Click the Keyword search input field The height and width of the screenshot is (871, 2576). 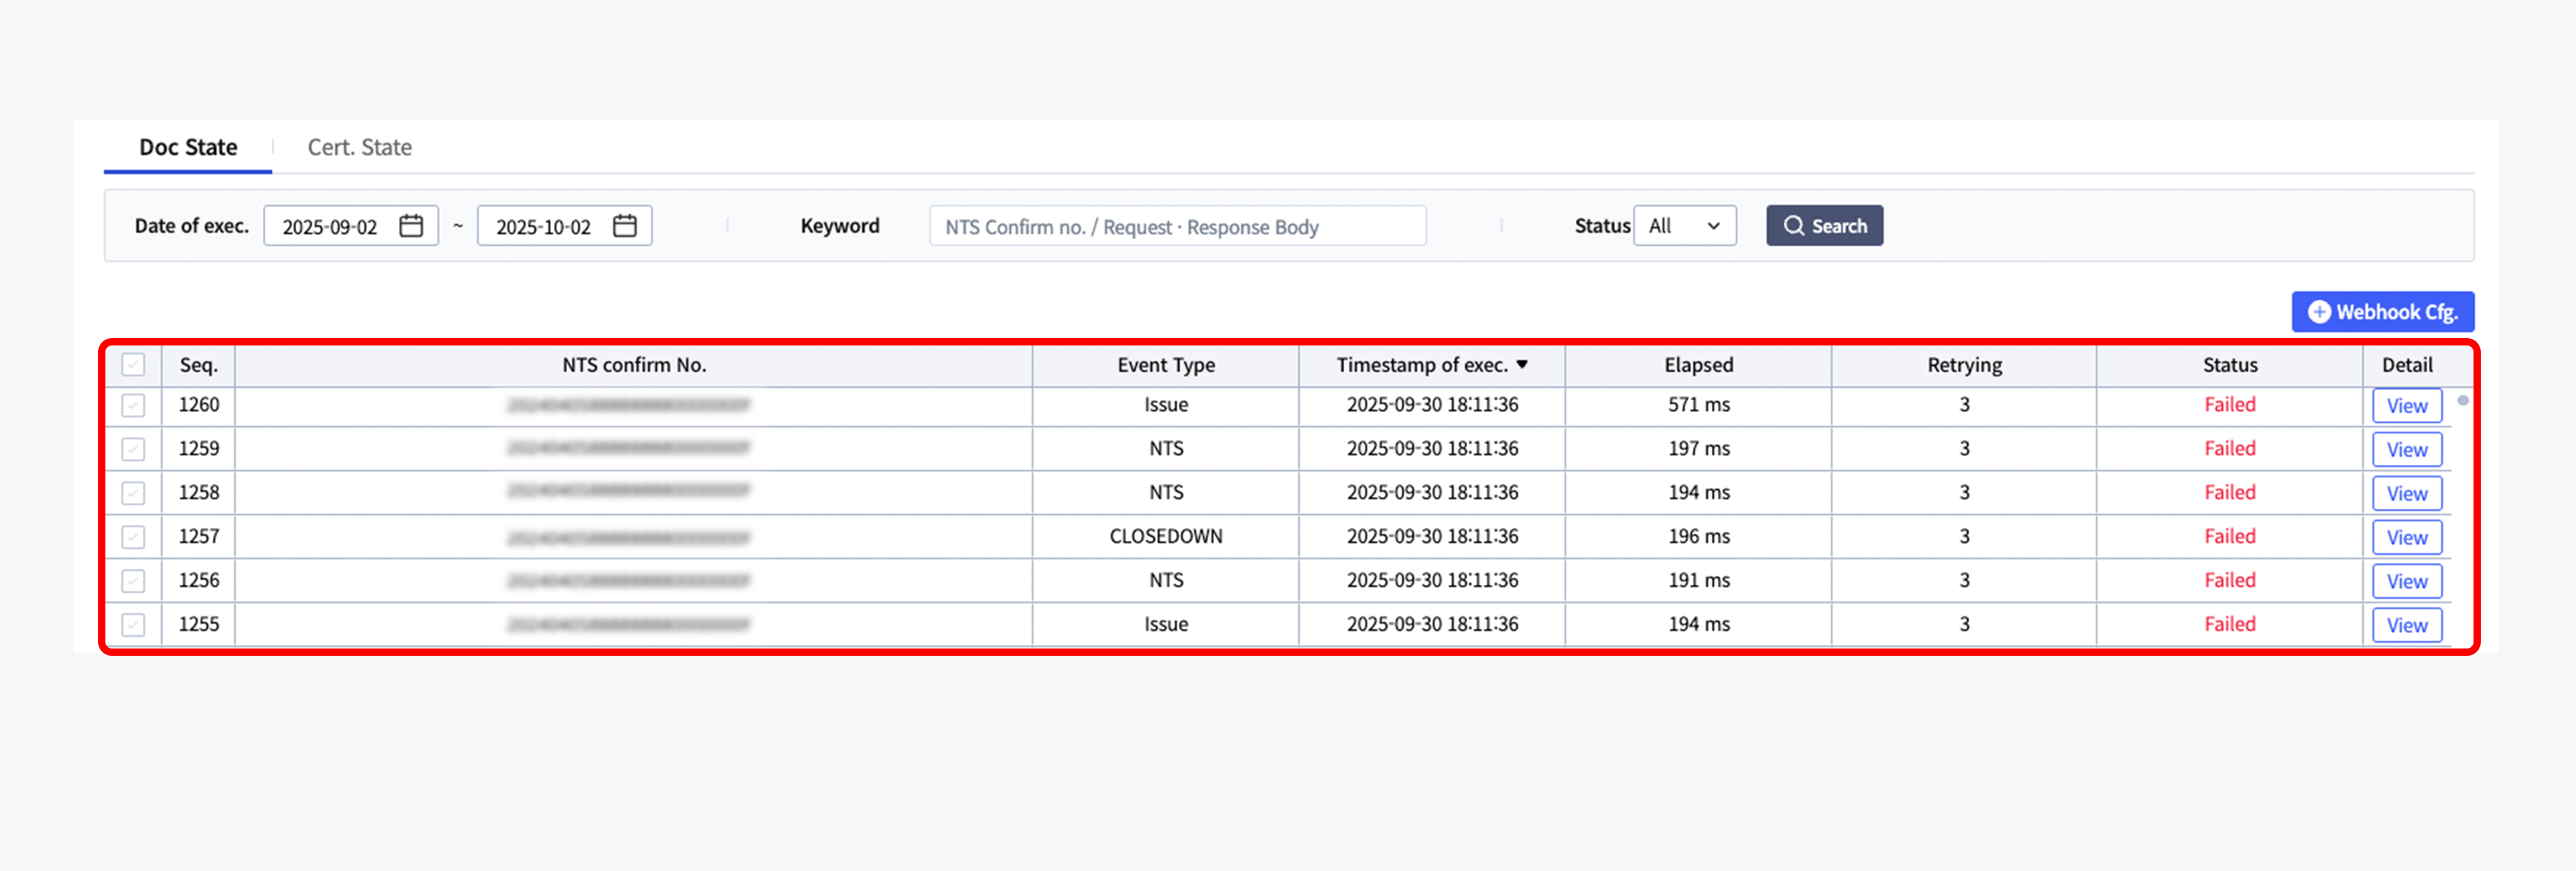coord(1177,226)
